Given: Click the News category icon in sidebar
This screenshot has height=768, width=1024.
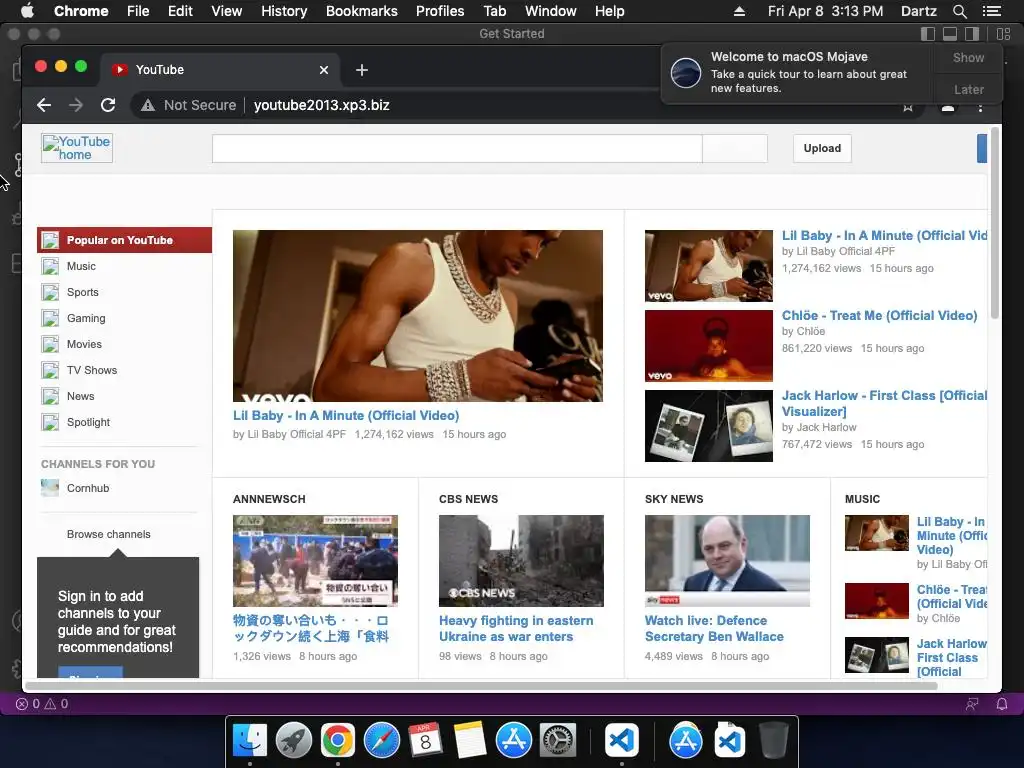Looking at the screenshot, I should [x=50, y=396].
